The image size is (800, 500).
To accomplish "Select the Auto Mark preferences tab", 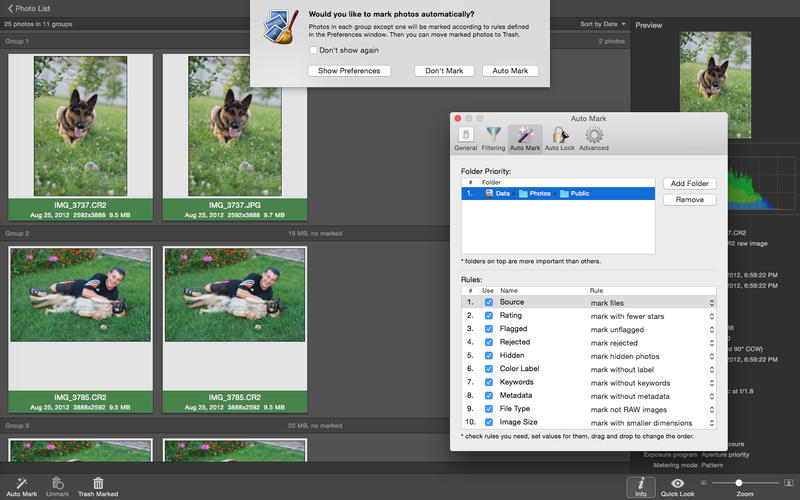I will 525,139.
